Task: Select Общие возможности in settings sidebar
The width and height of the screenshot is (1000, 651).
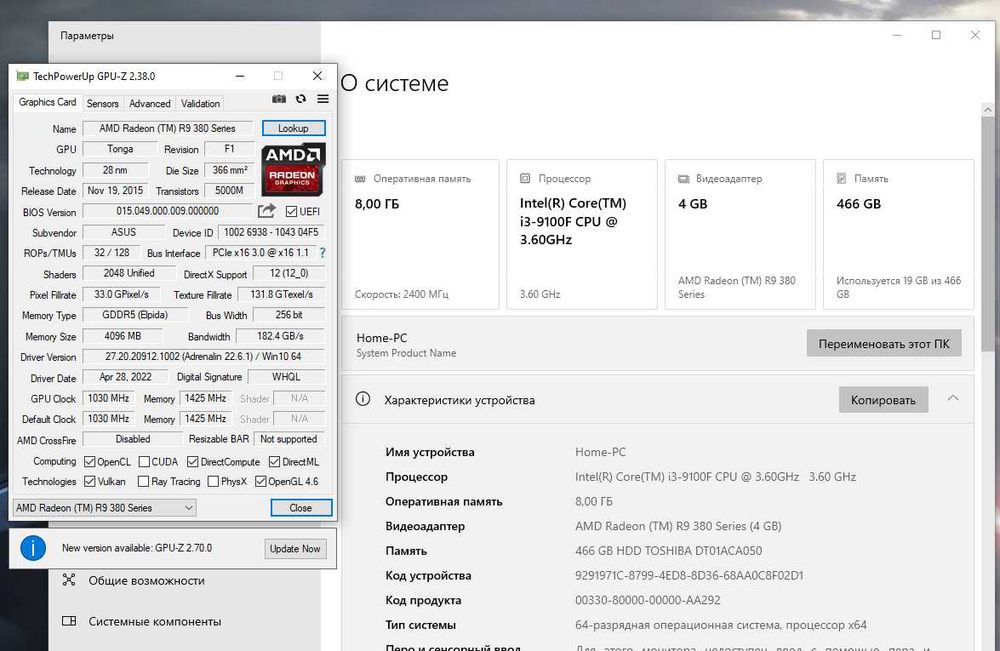Action: point(147,580)
